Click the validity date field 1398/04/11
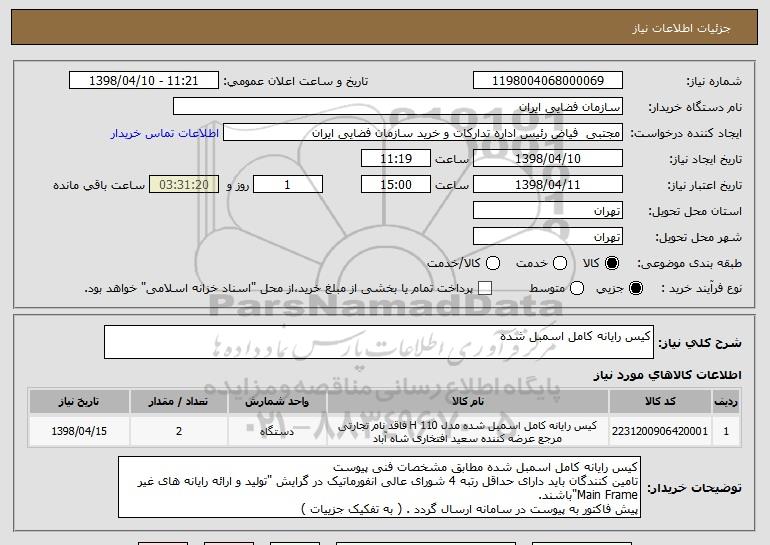Screen dimensions: 770x545 coord(548,185)
